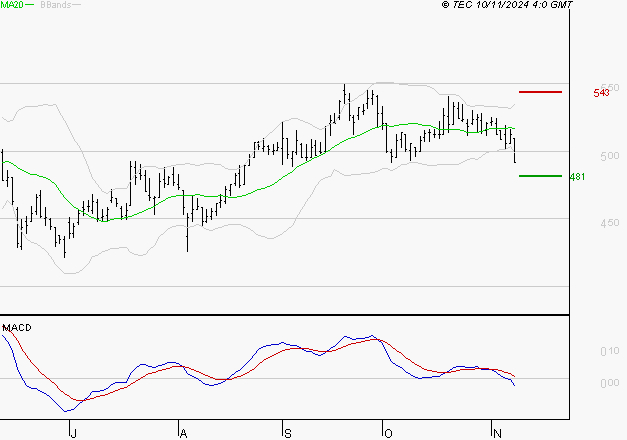627x440 pixels.
Task: Click the TEC 10/11/2024 copyright text
Action: pyautogui.click(x=507, y=5)
